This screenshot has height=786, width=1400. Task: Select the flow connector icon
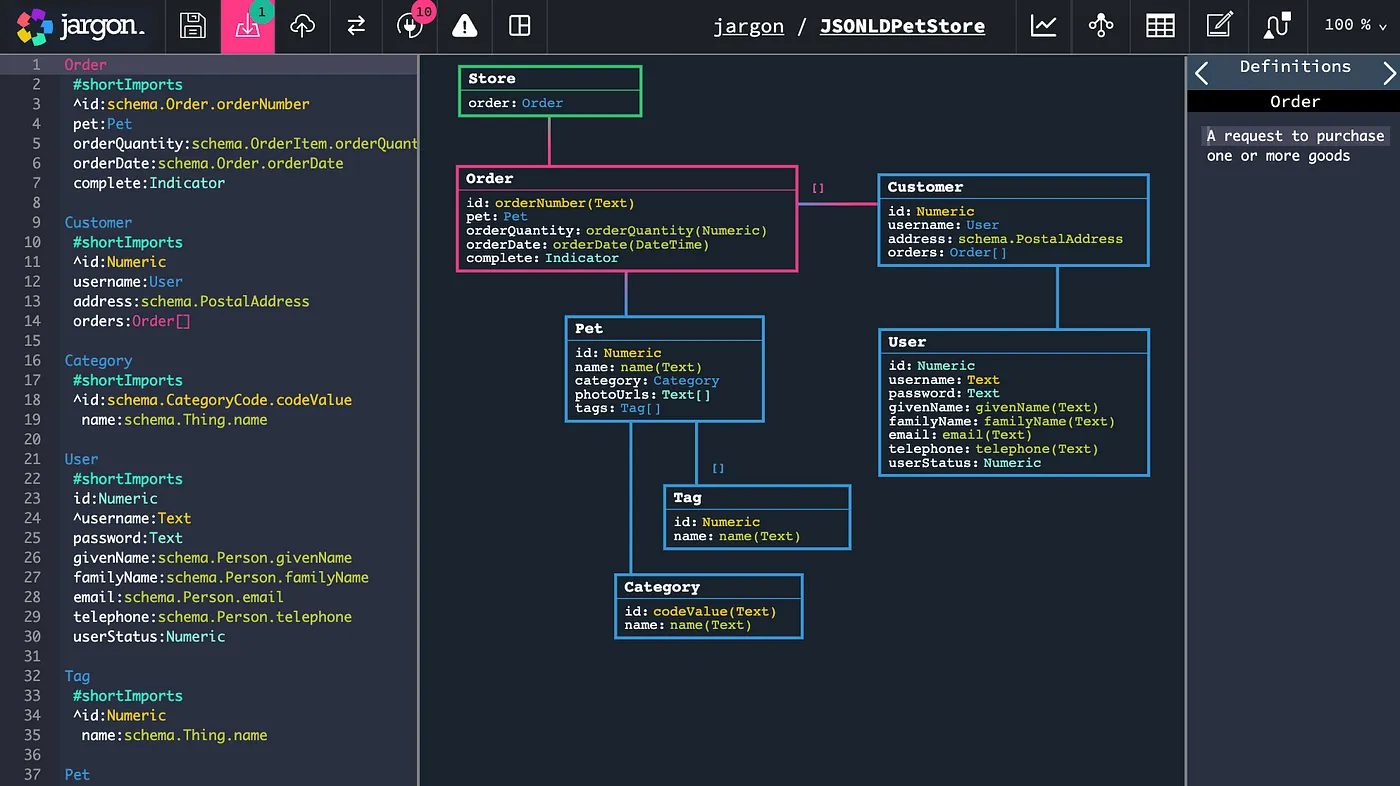click(x=1276, y=26)
